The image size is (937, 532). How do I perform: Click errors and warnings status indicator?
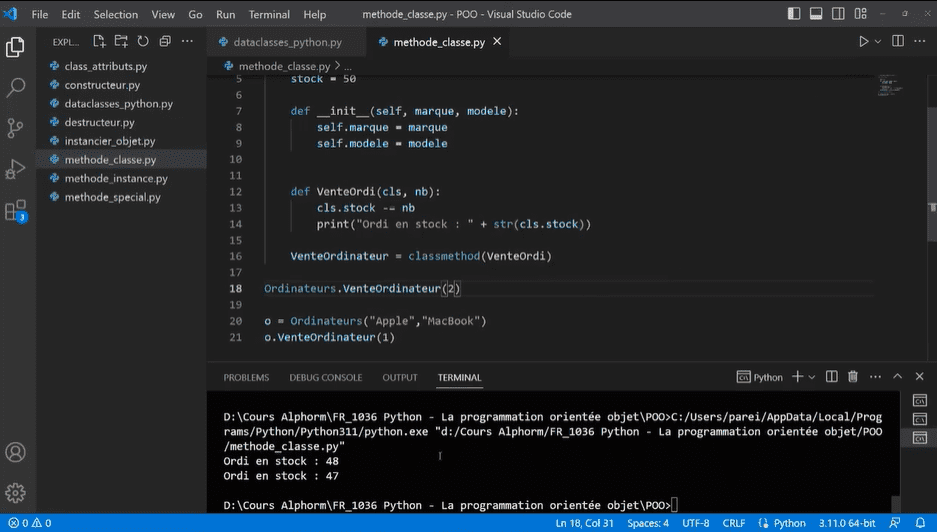[x=30, y=523]
